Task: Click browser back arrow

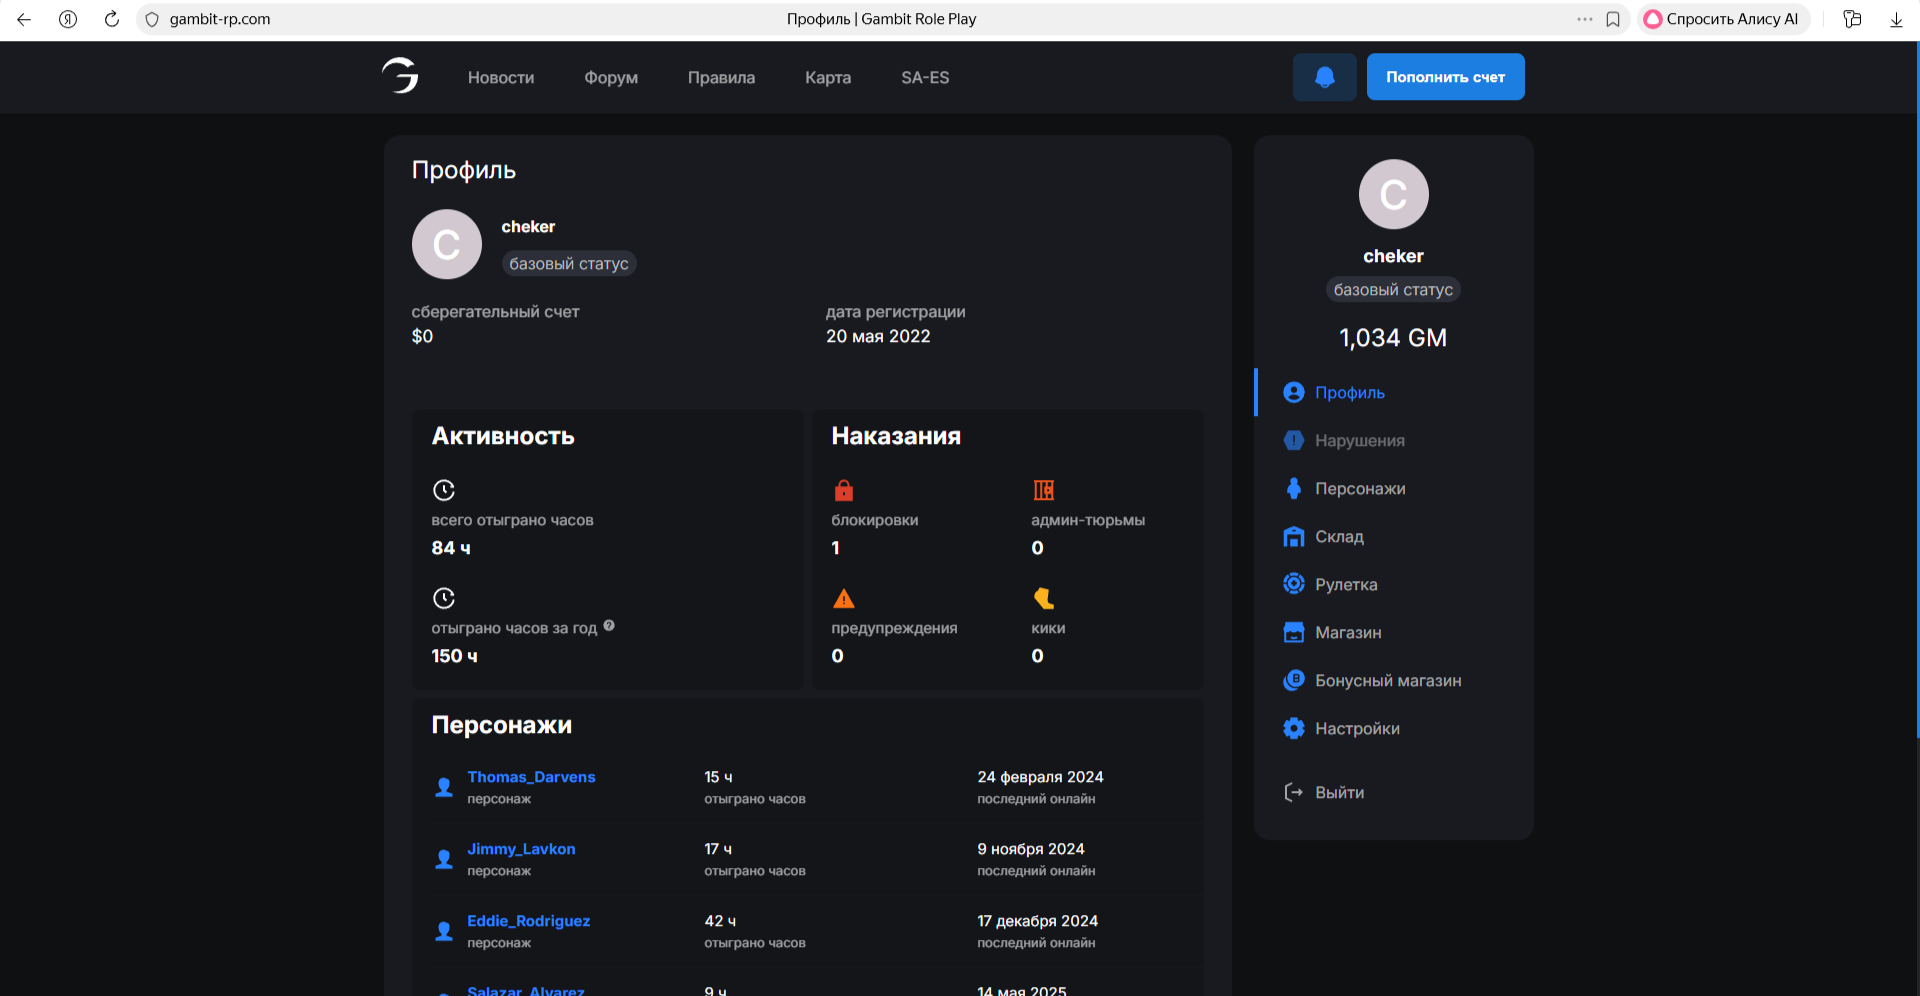Action: (x=24, y=19)
